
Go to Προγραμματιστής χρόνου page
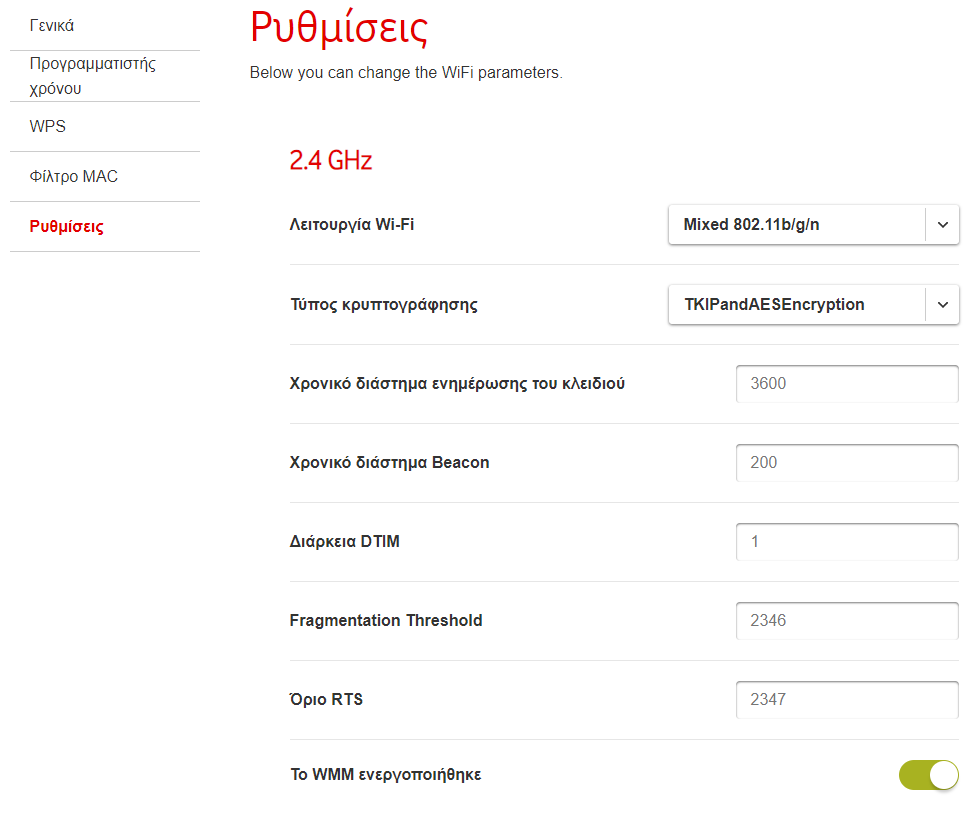pos(92,76)
